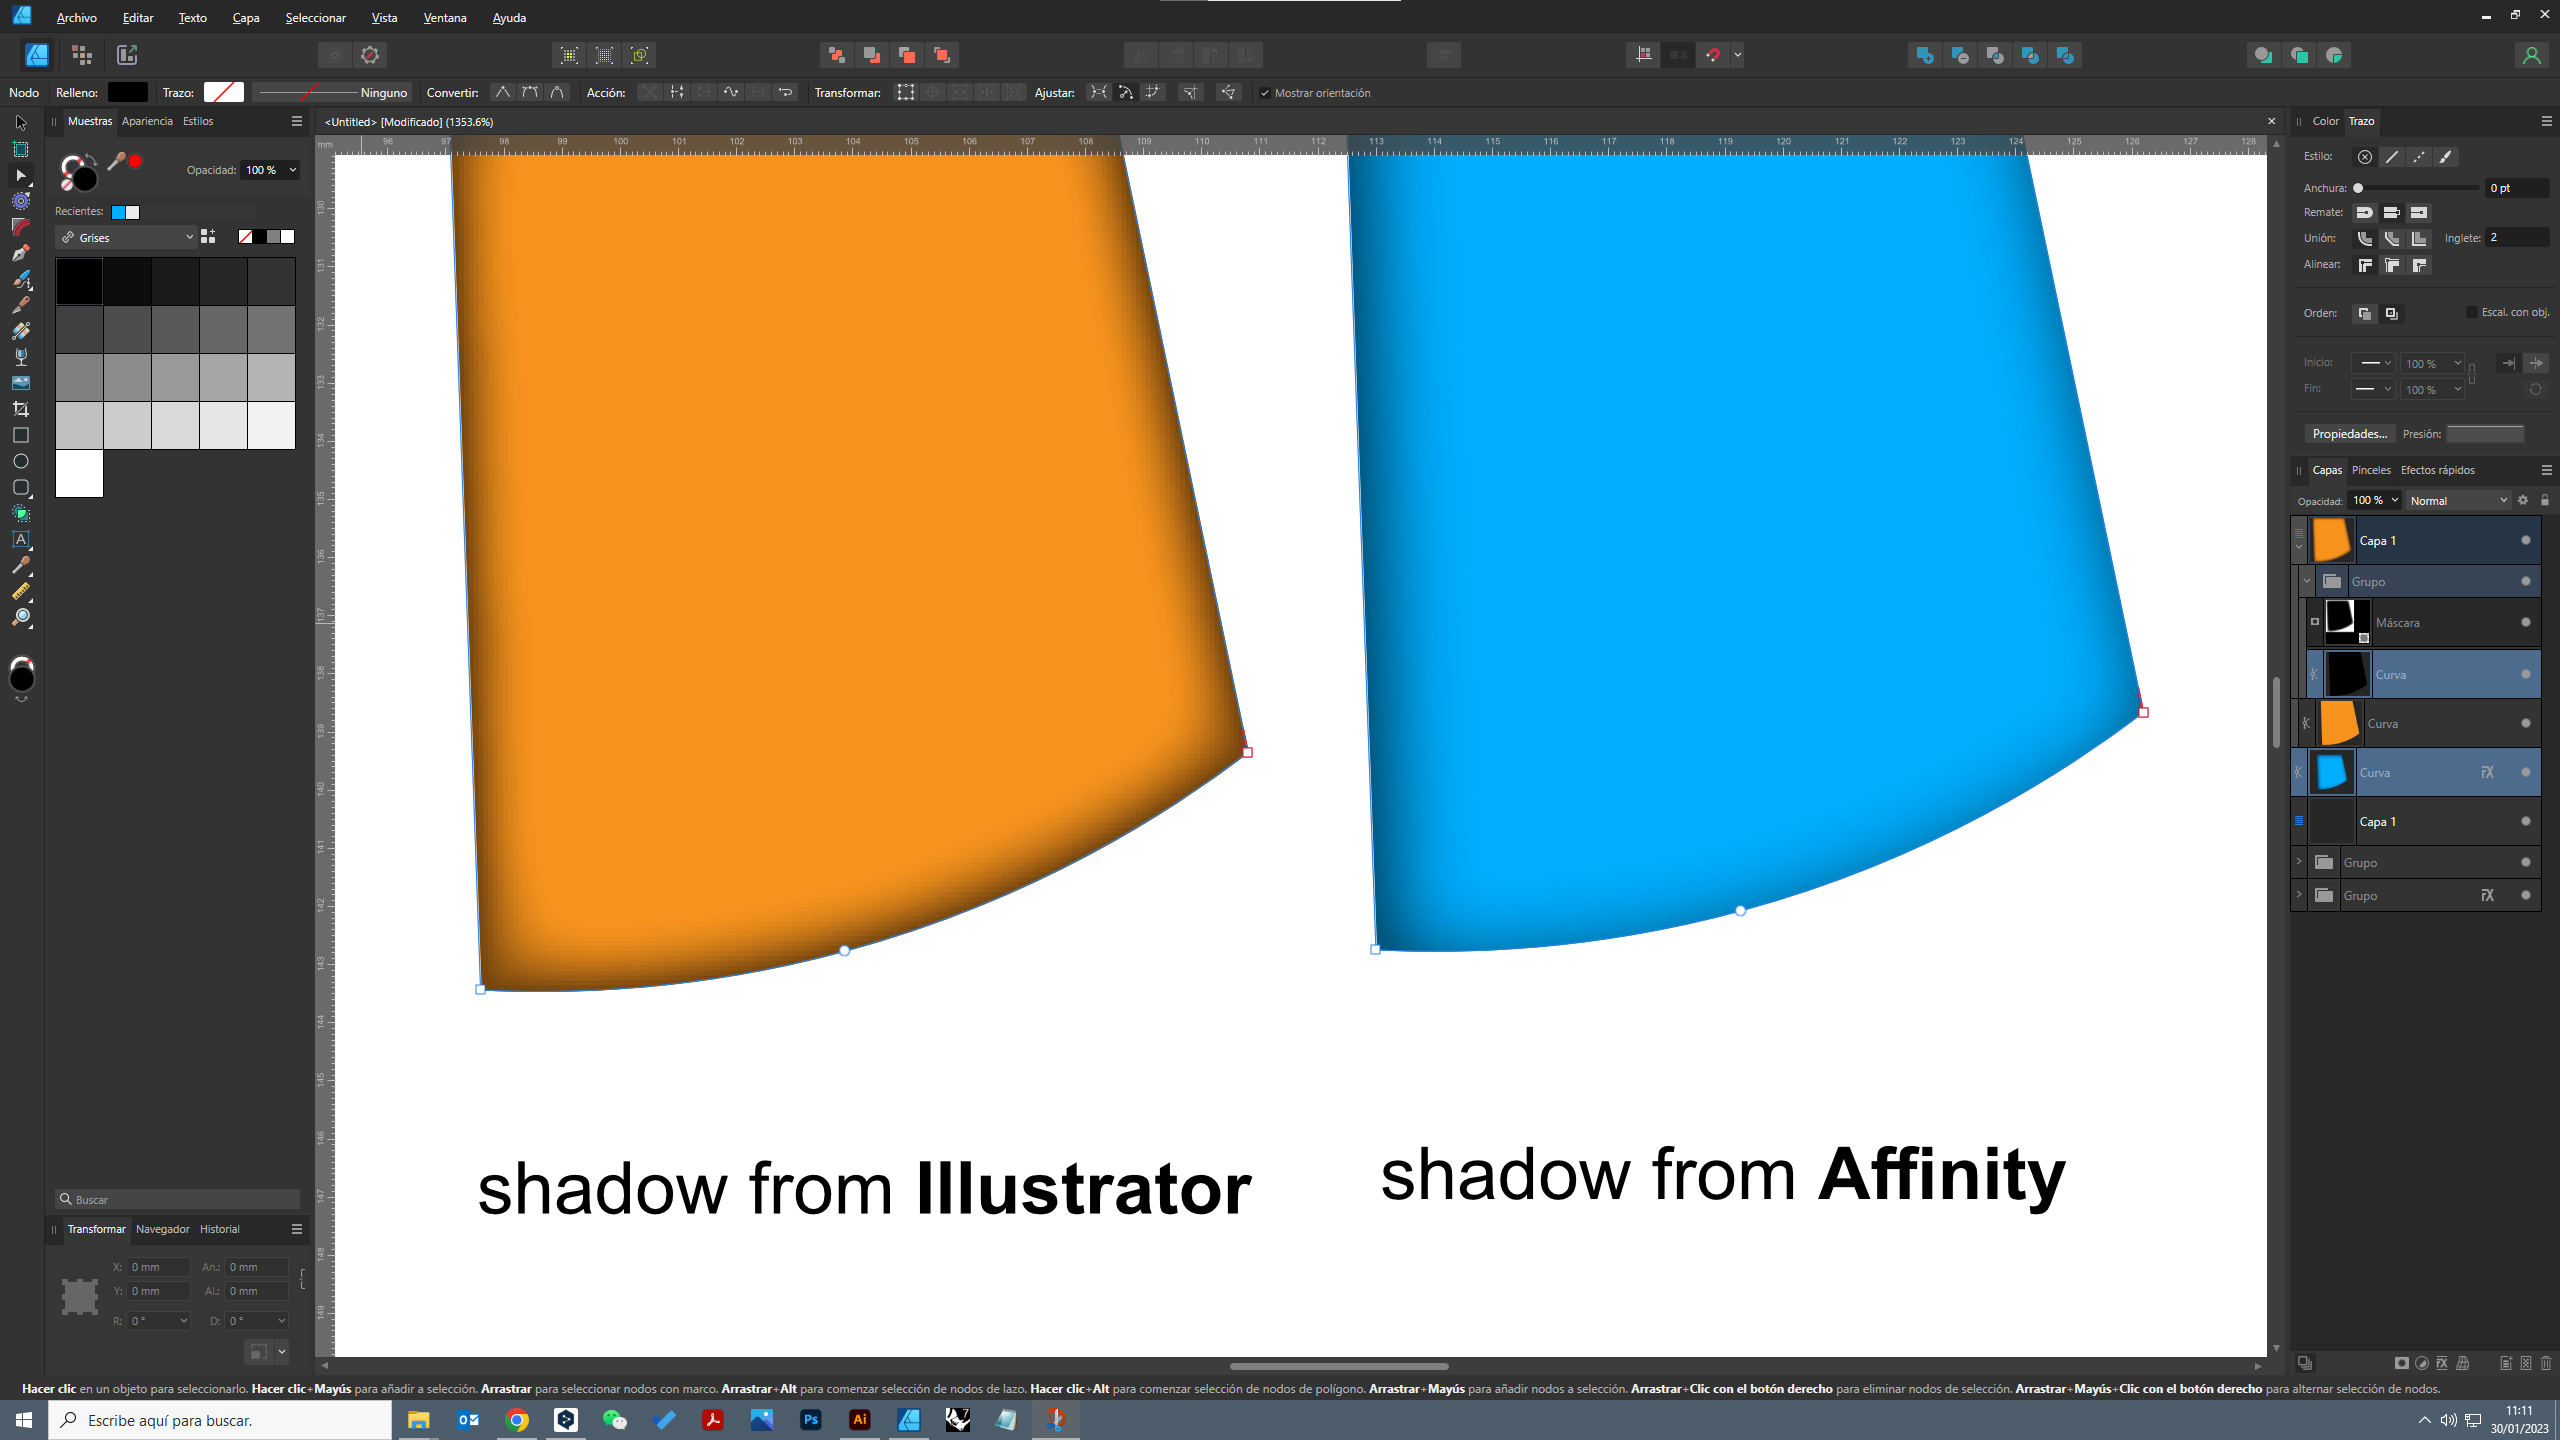Toggle visibility of blue Curva layer
This screenshot has height=1440, width=2560.
pos(2526,772)
